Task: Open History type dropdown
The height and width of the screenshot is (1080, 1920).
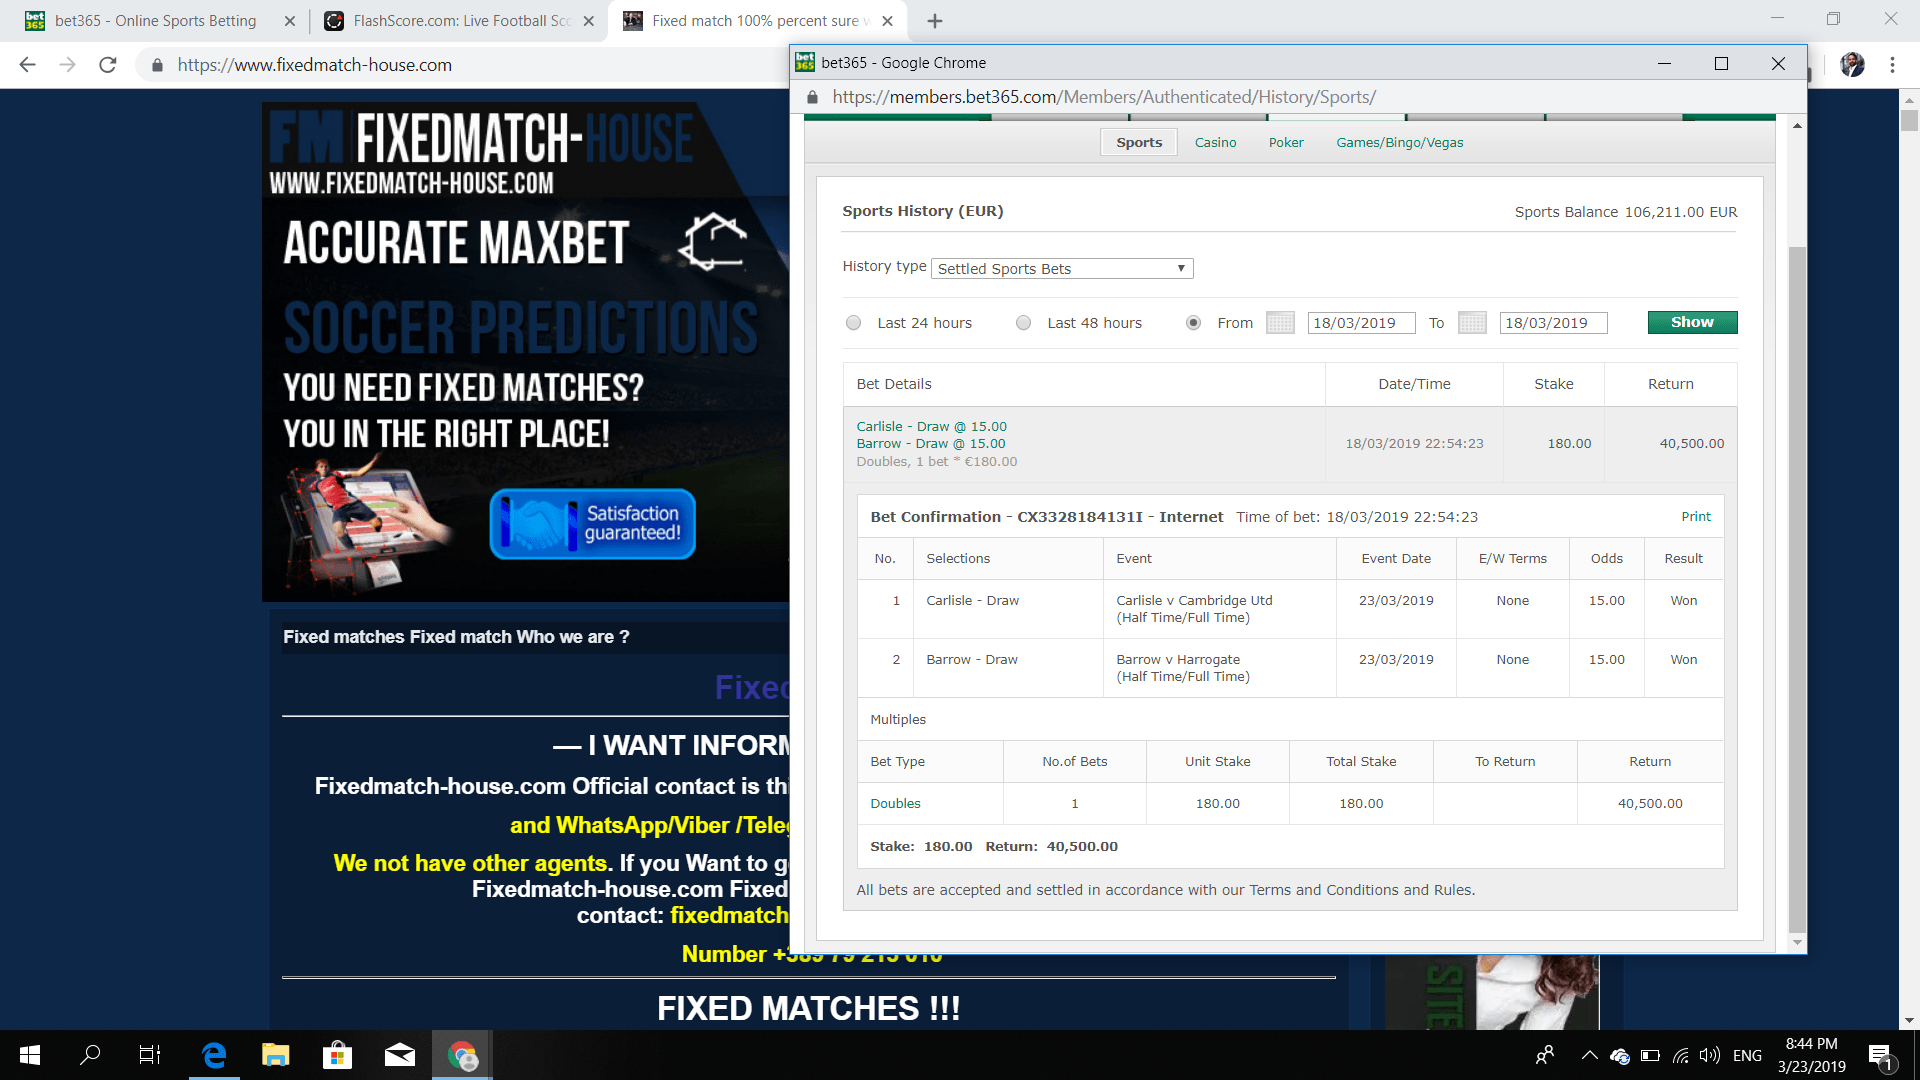Action: coord(1062,268)
